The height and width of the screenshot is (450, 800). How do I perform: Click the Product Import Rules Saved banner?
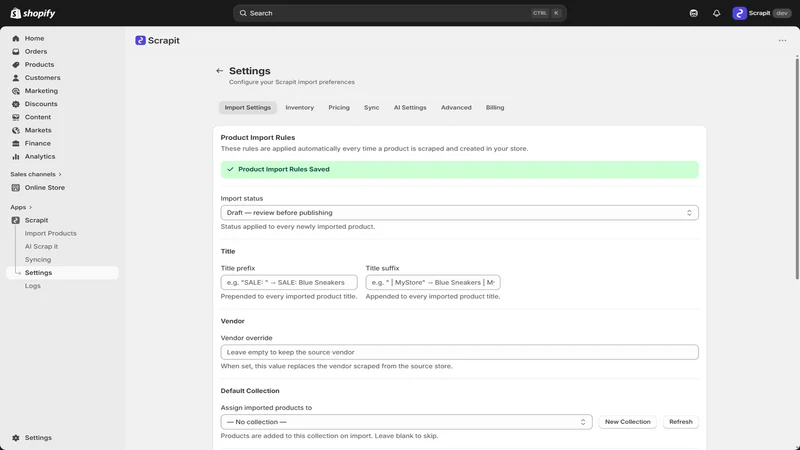[x=459, y=169]
